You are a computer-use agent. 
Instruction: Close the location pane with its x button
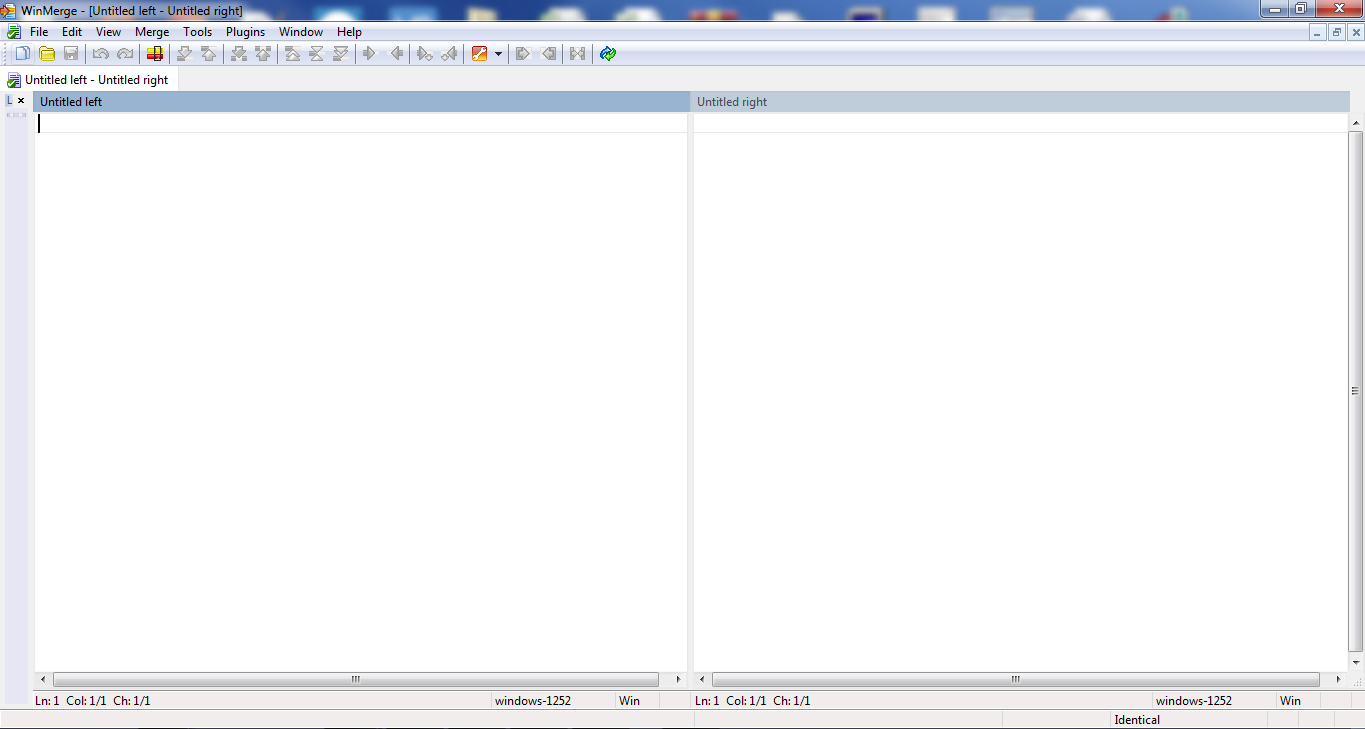pos(21,101)
